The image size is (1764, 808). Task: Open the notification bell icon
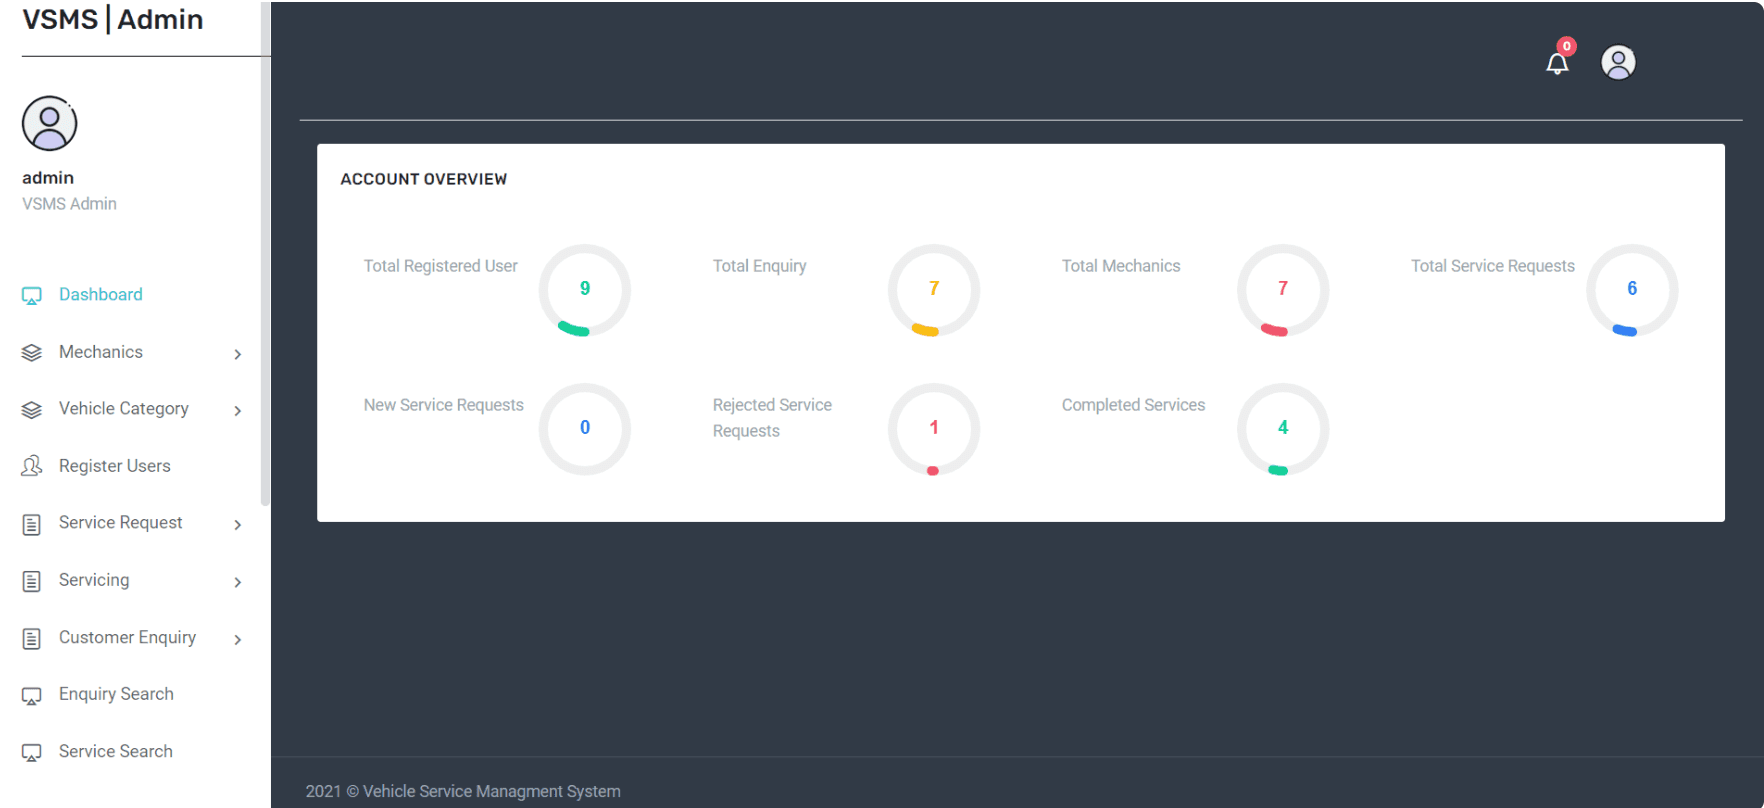tap(1557, 64)
